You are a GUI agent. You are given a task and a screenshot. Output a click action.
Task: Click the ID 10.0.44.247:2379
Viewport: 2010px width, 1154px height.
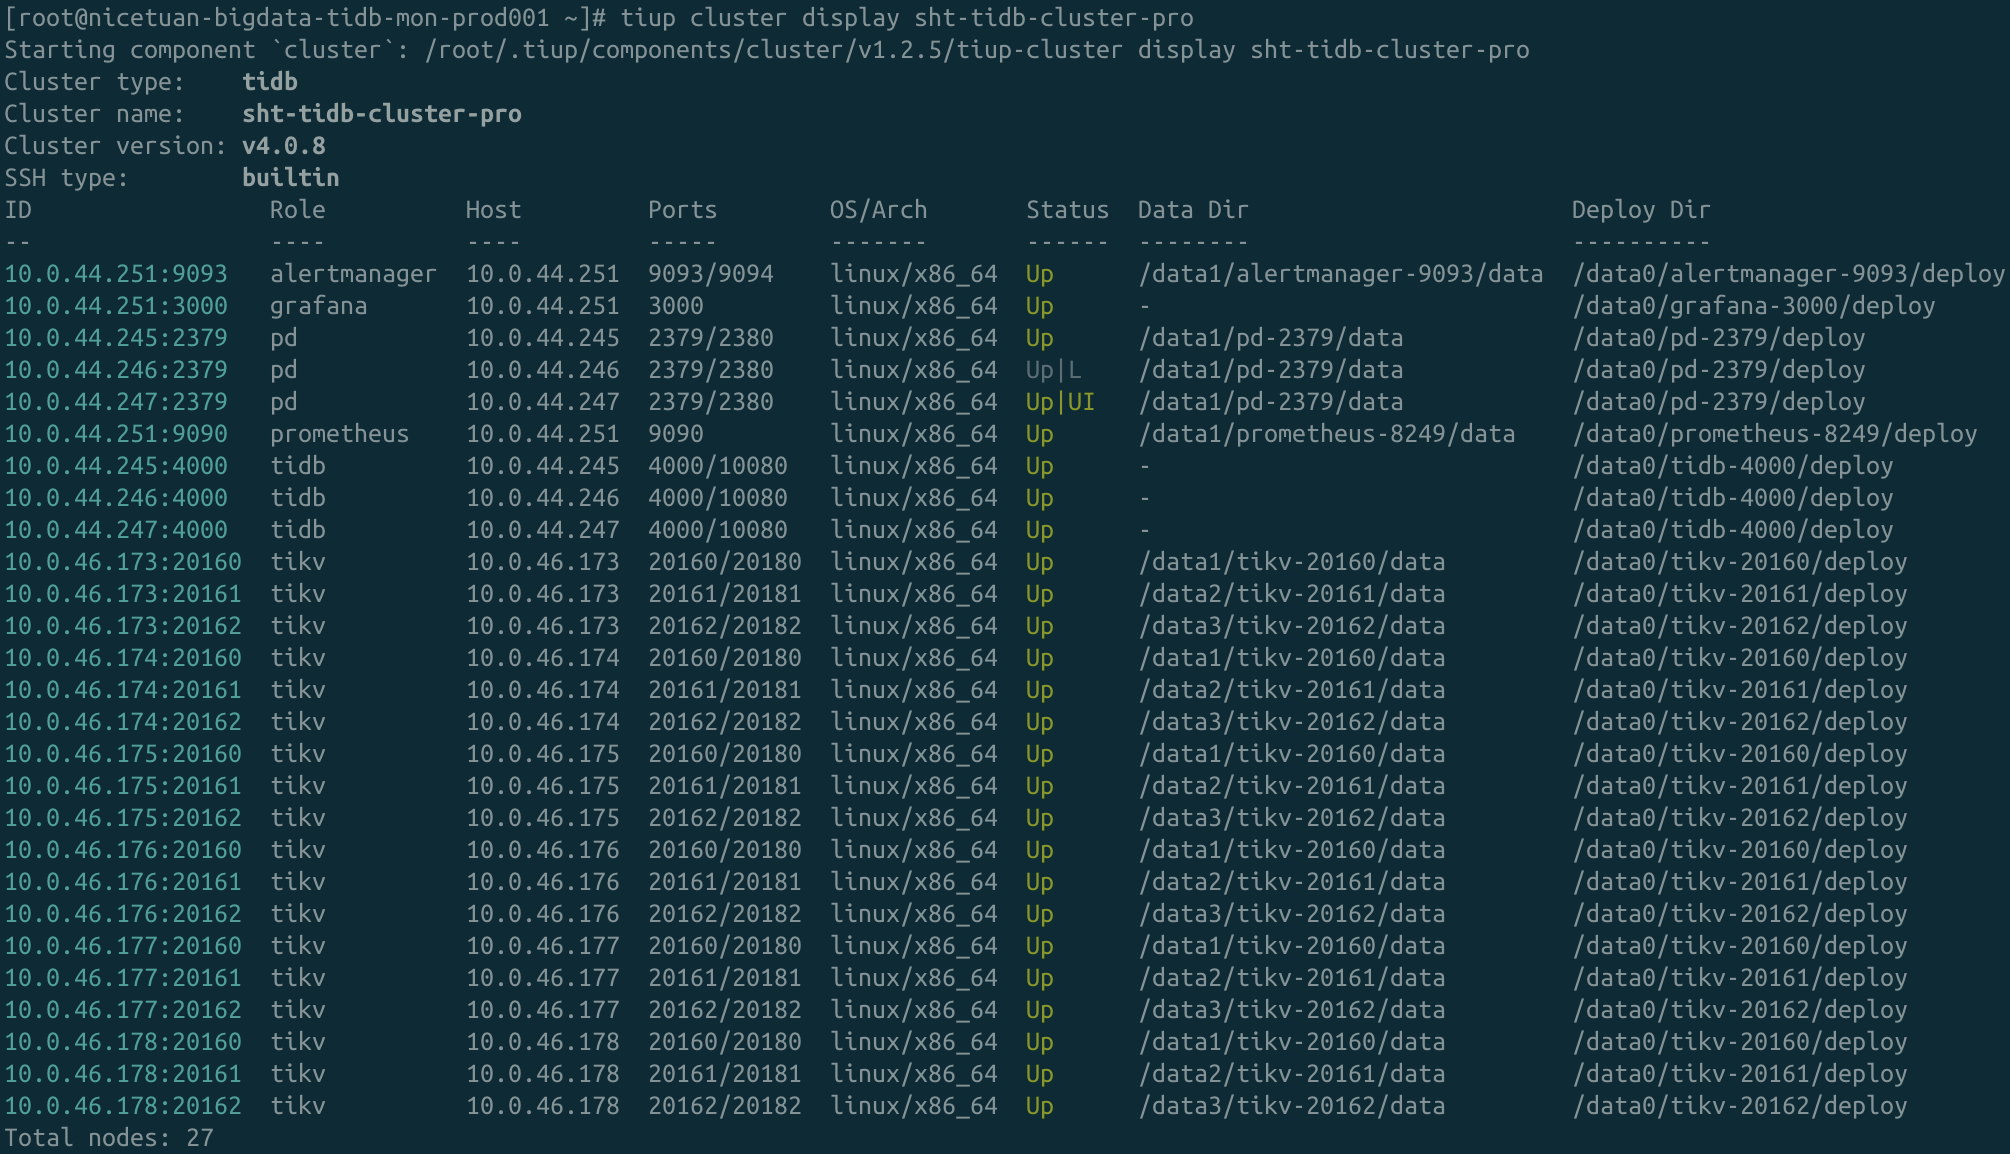click(x=116, y=402)
